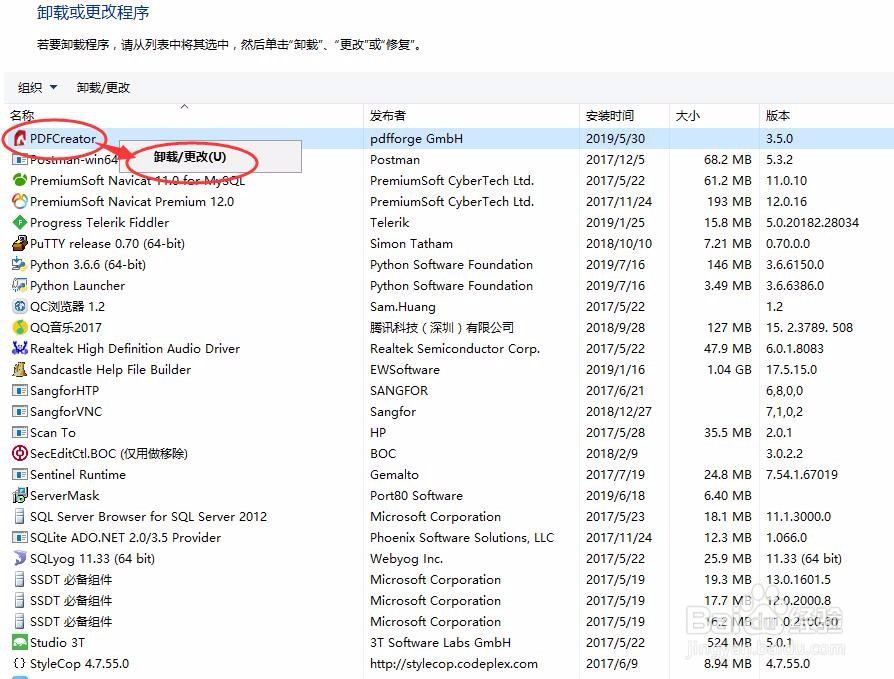894x679 pixels.
Task: Click the Python Launcher icon
Action: pos(20,285)
